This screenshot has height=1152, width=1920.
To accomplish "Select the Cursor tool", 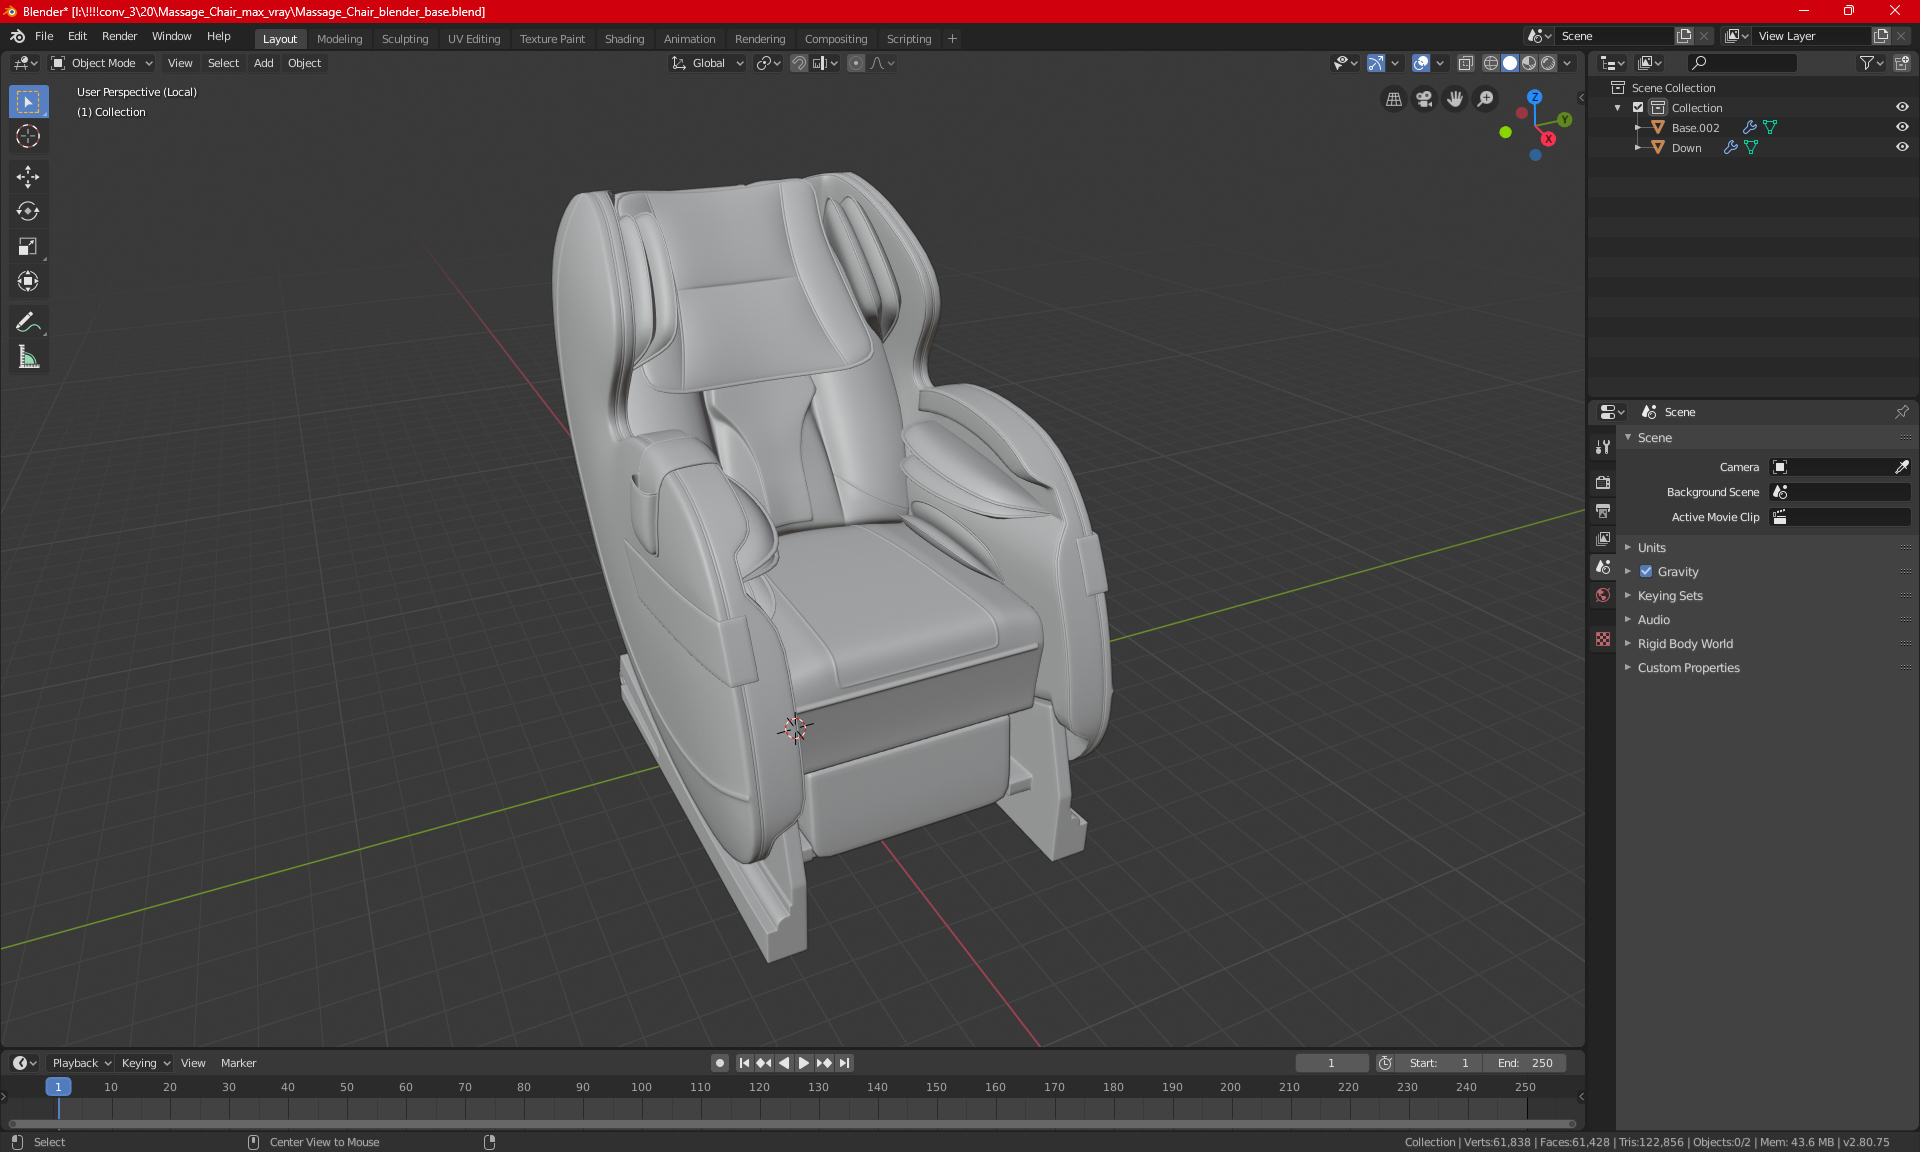I will [28, 136].
